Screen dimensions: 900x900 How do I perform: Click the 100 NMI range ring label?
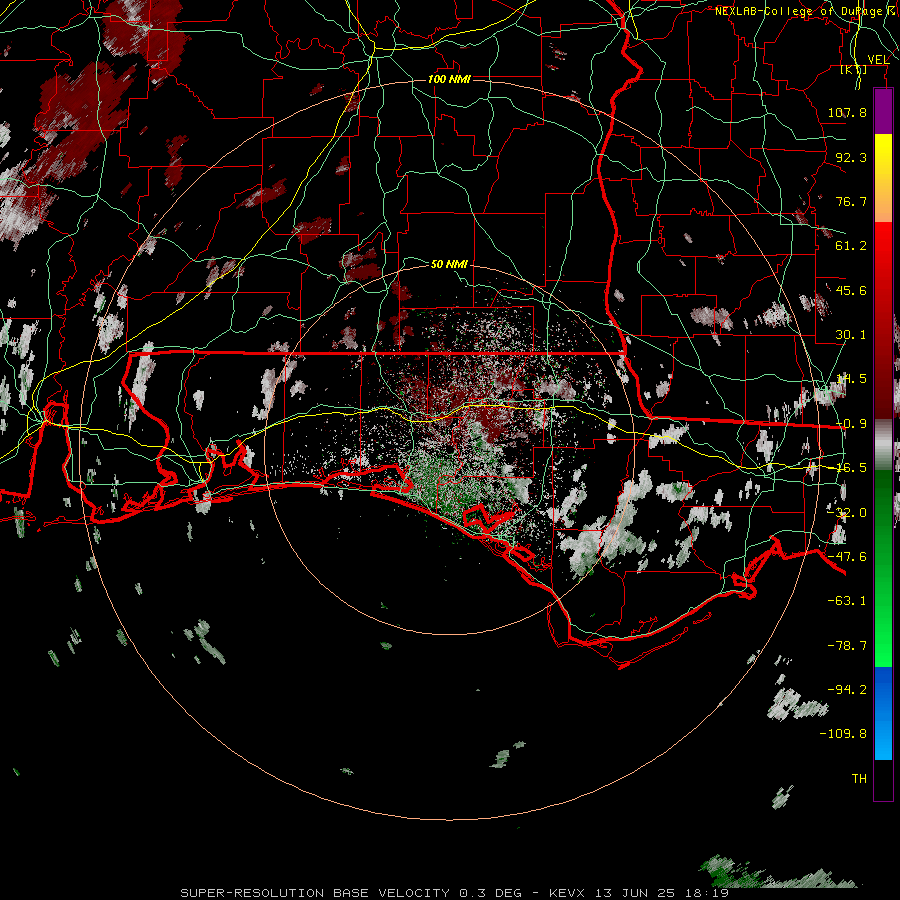[449, 79]
